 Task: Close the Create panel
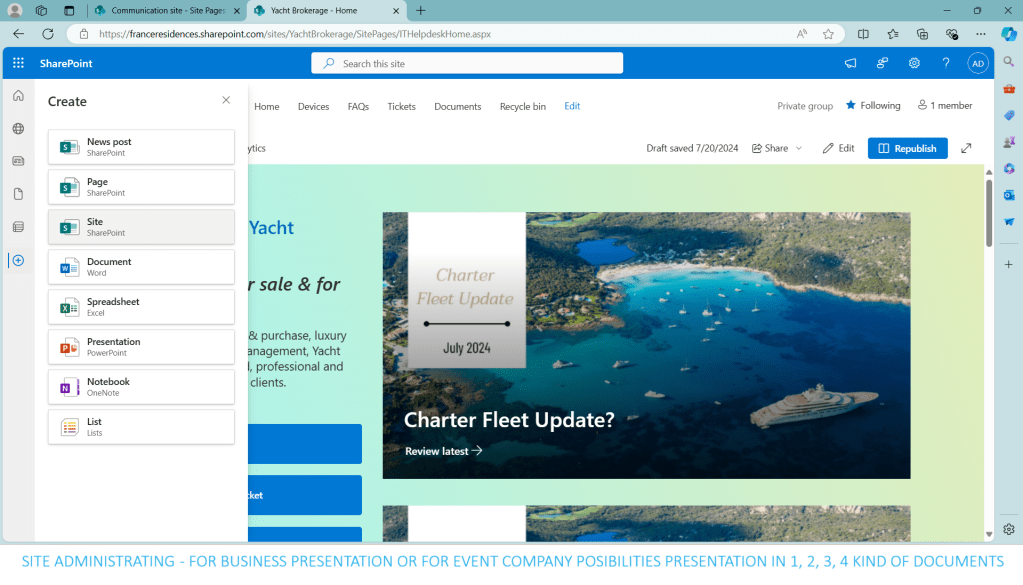[226, 101]
